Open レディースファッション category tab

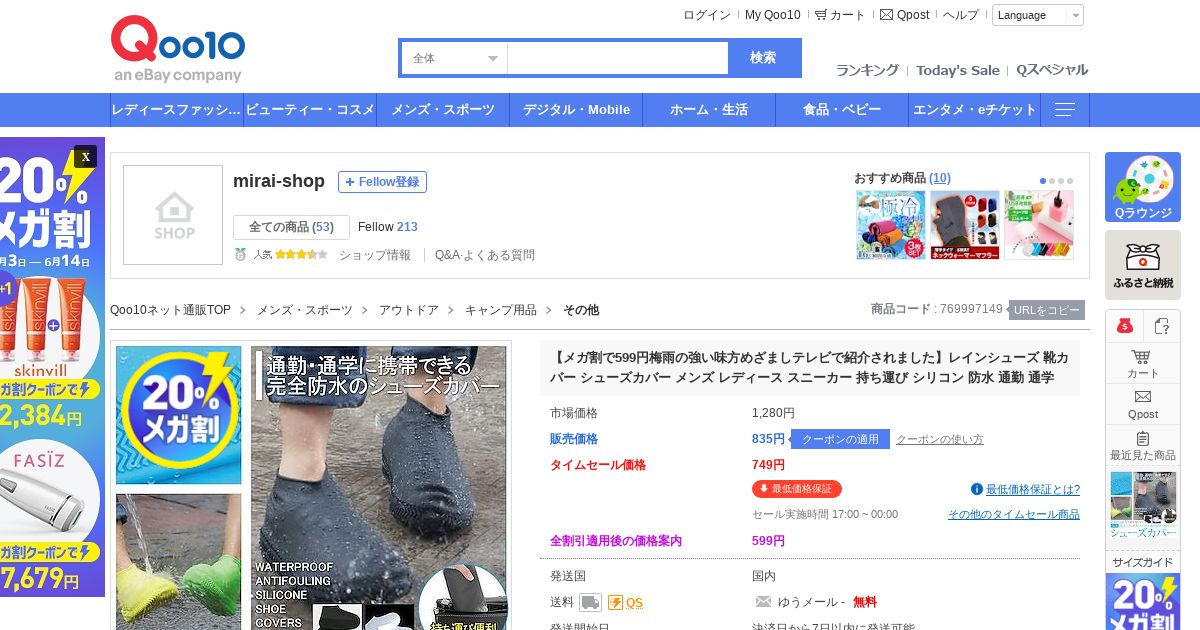(176, 110)
